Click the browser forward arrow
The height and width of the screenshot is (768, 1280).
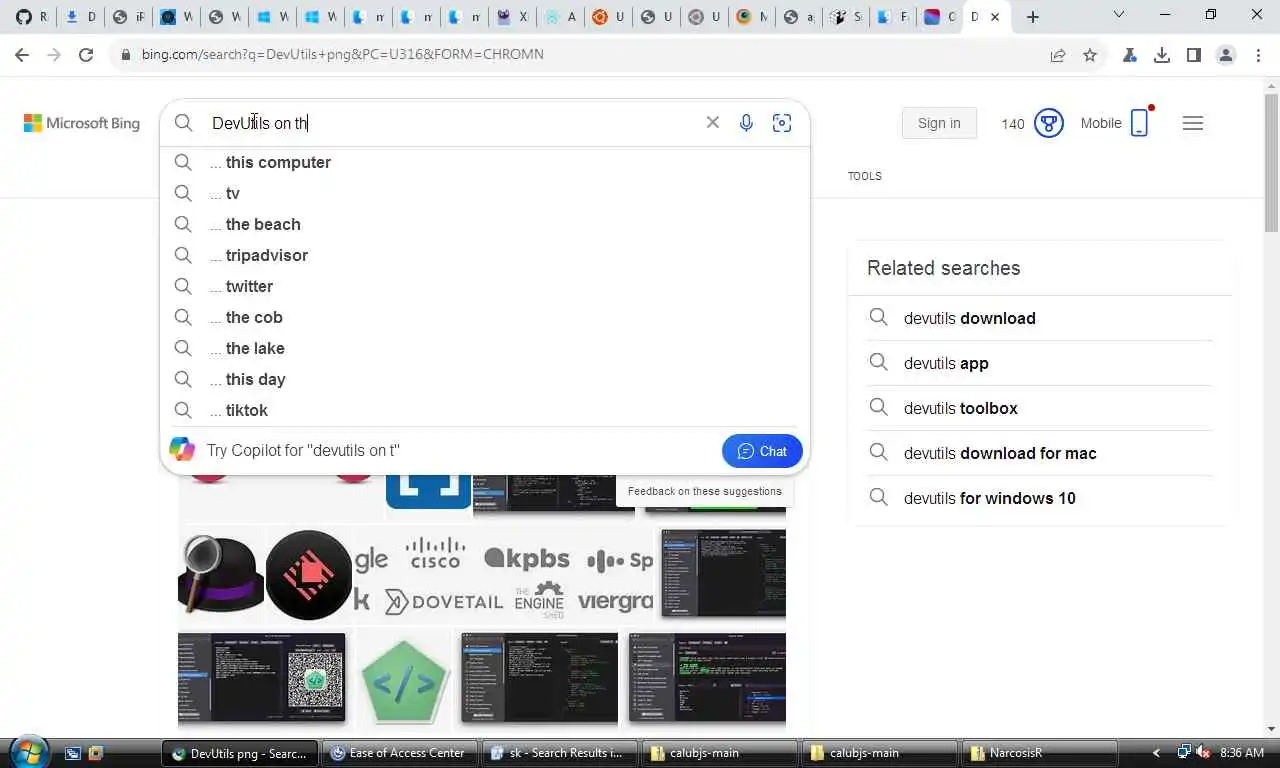(54, 55)
